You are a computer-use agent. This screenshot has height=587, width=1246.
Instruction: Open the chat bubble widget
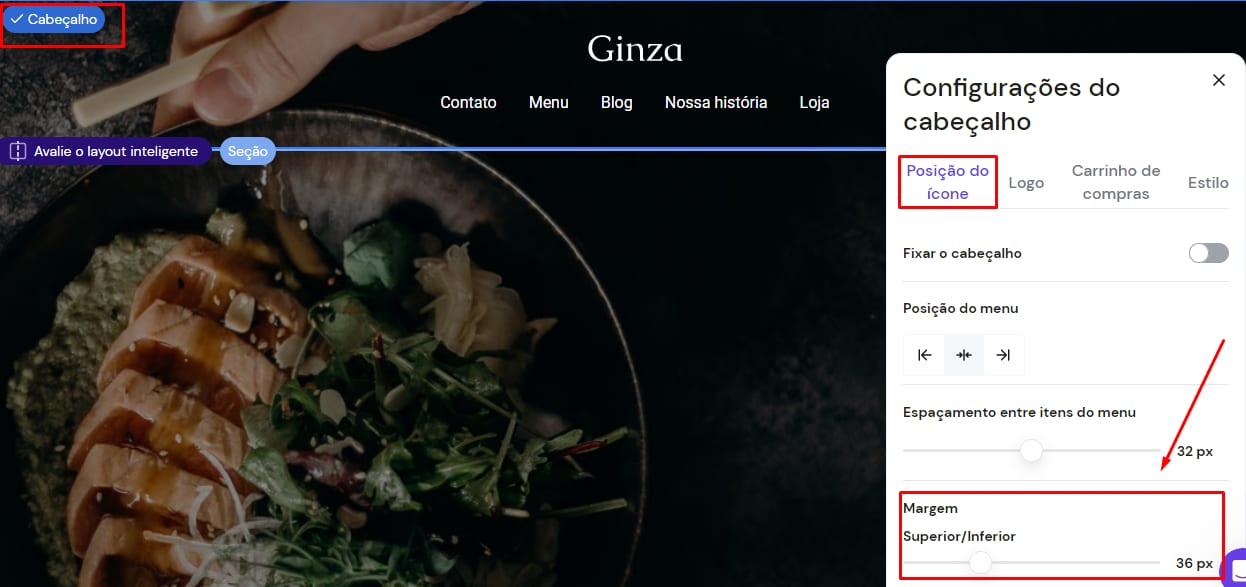pos(1235,567)
